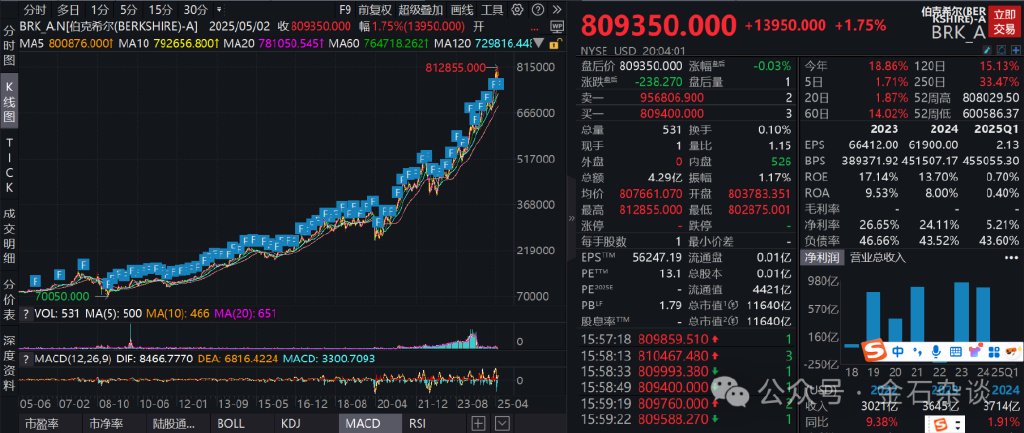Click the VOL indicator question-mark help icon
The height and width of the screenshot is (433, 1024).
click(x=26, y=314)
